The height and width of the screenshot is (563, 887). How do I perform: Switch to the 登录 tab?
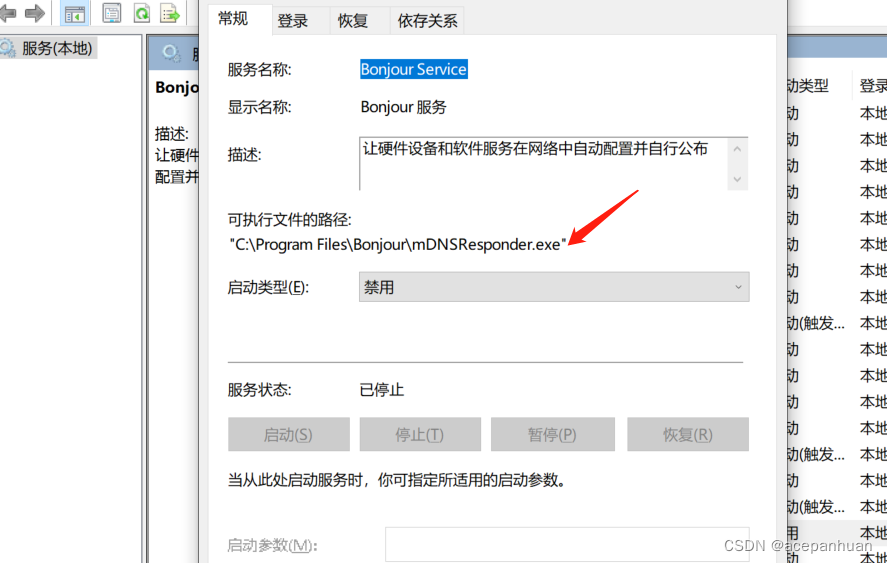293,22
